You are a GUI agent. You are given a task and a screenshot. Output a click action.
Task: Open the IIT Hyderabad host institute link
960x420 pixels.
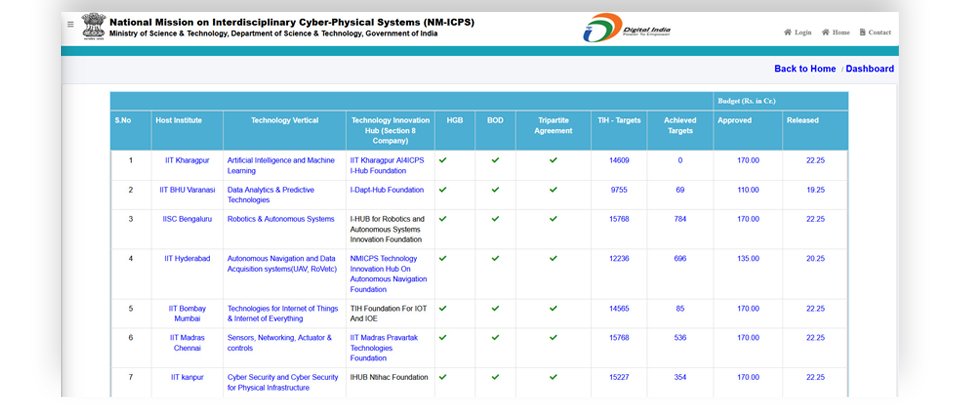point(187,258)
